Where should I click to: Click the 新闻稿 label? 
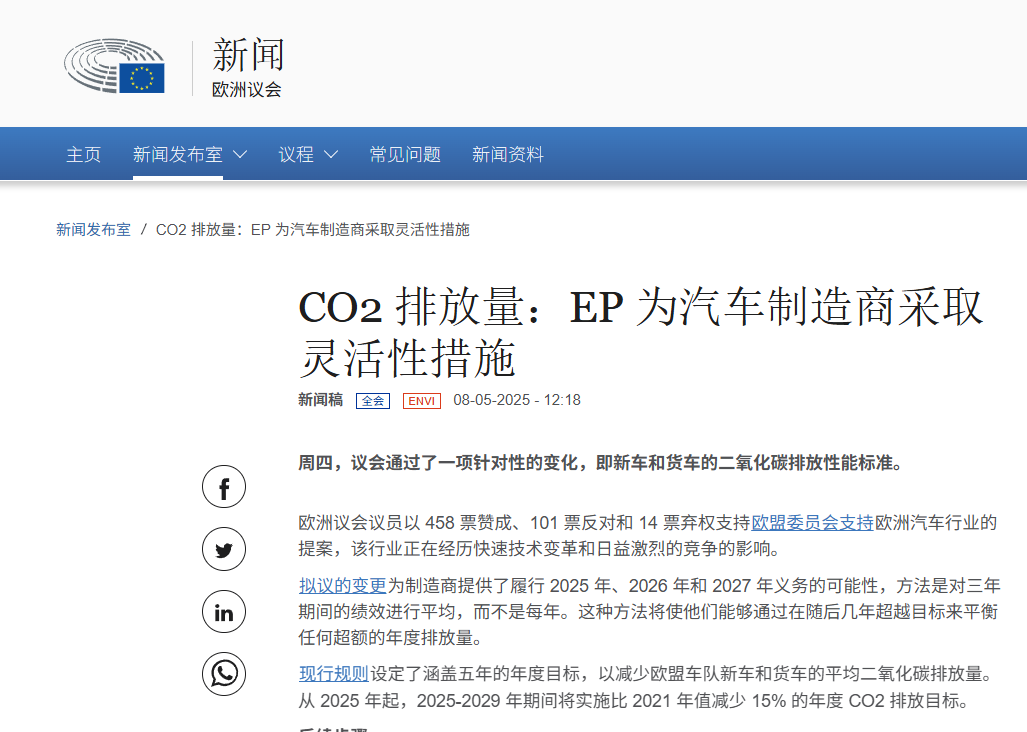[320, 400]
